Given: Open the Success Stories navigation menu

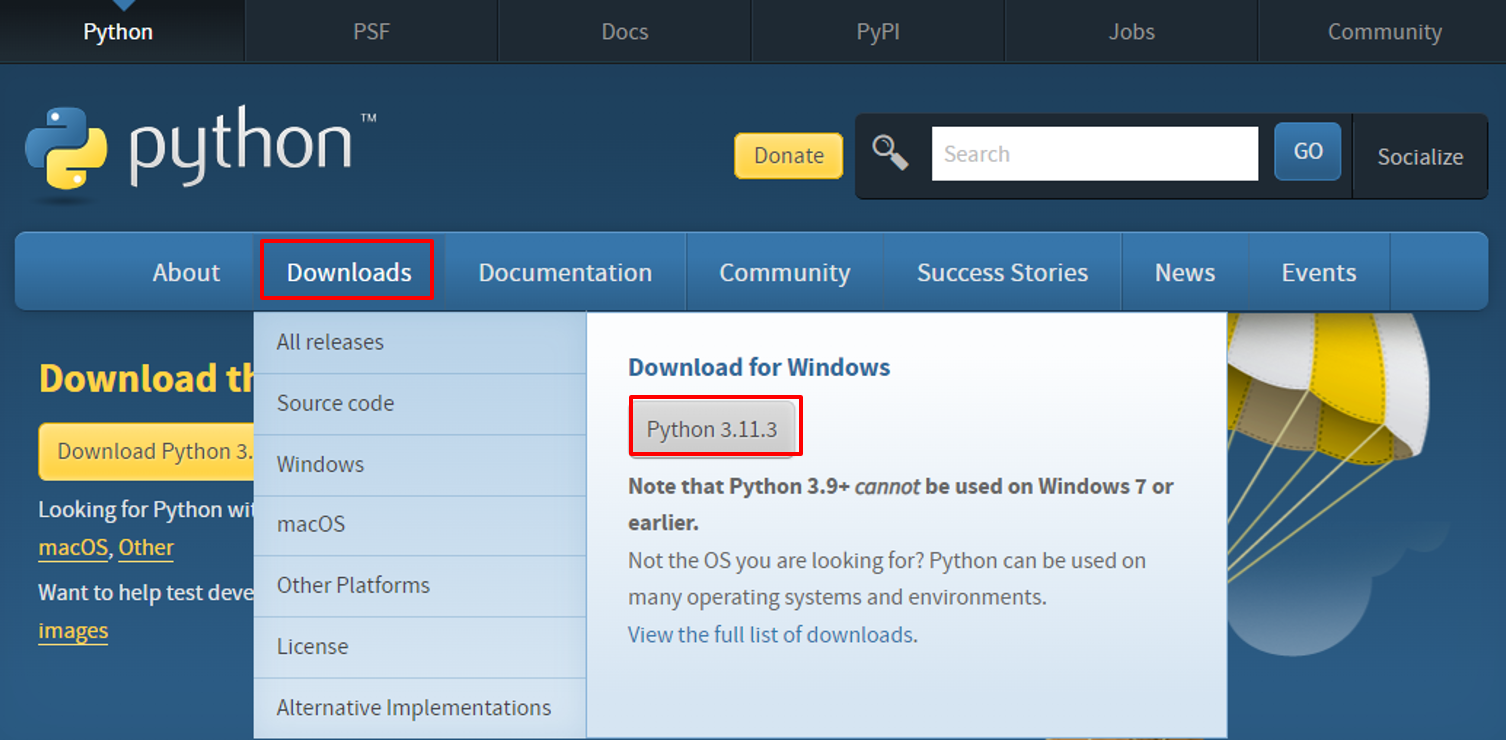Looking at the screenshot, I should click(1002, 272).
